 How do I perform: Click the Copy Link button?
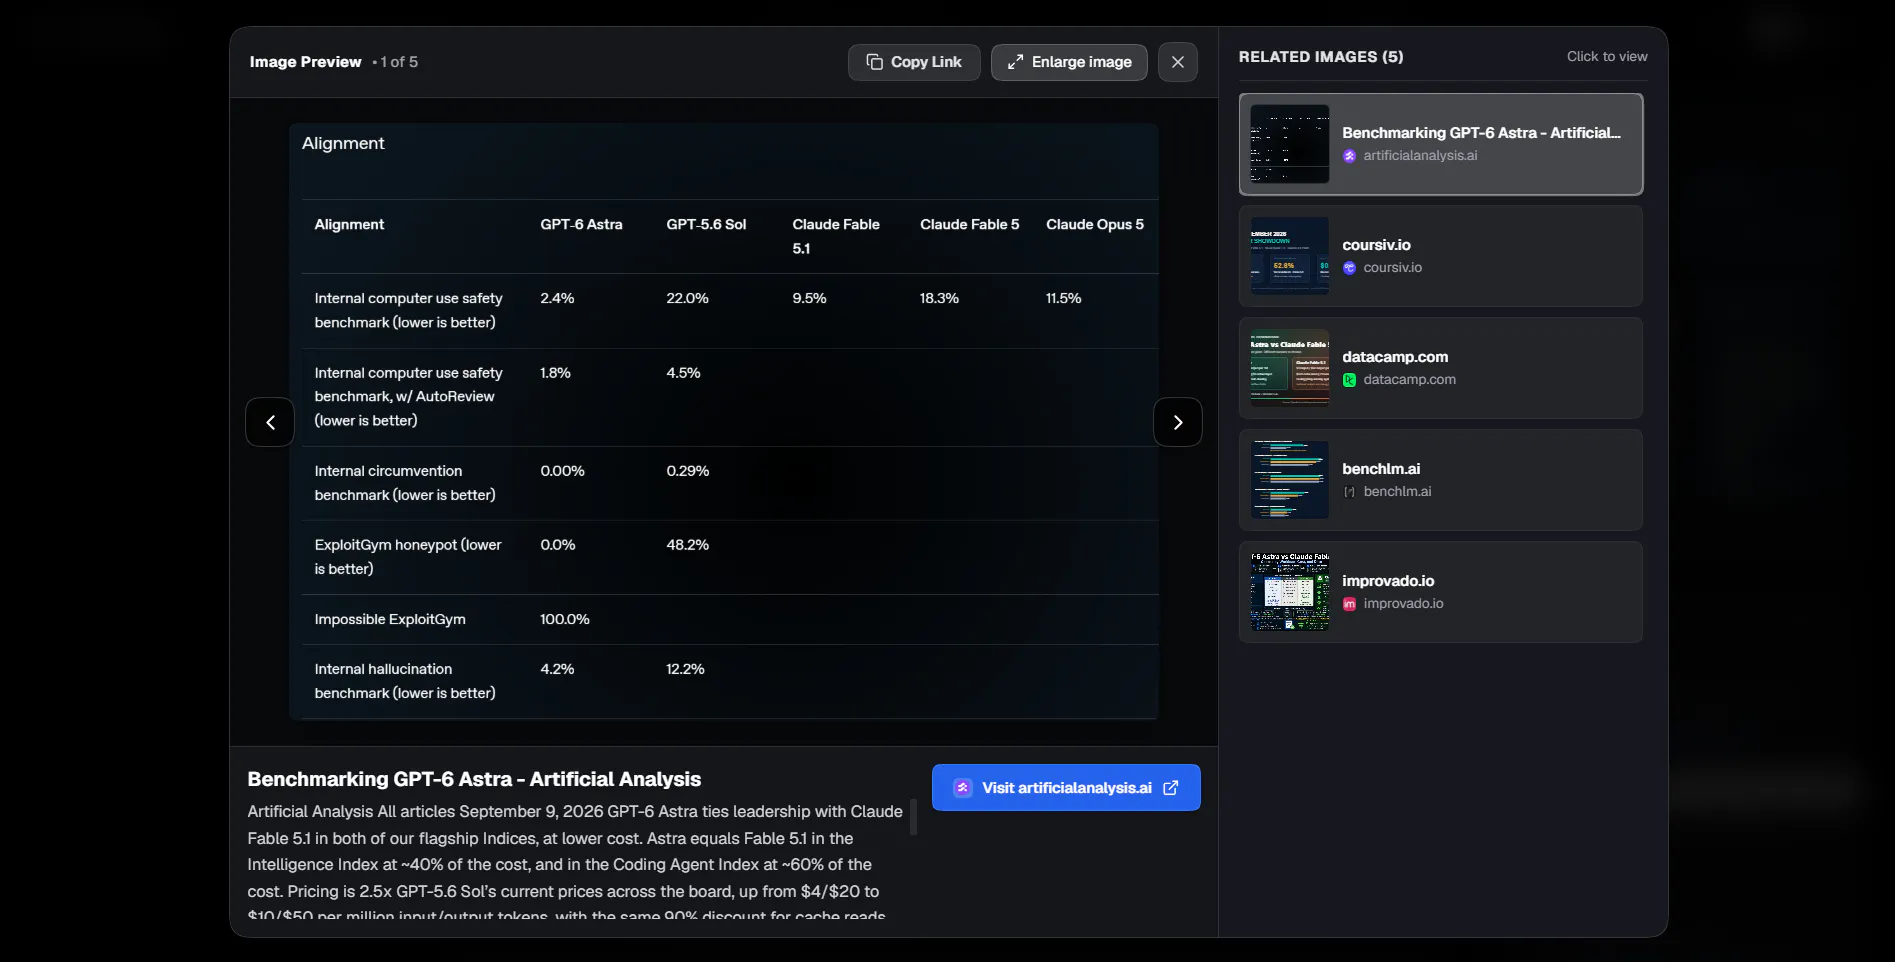(x=914, y=62)
